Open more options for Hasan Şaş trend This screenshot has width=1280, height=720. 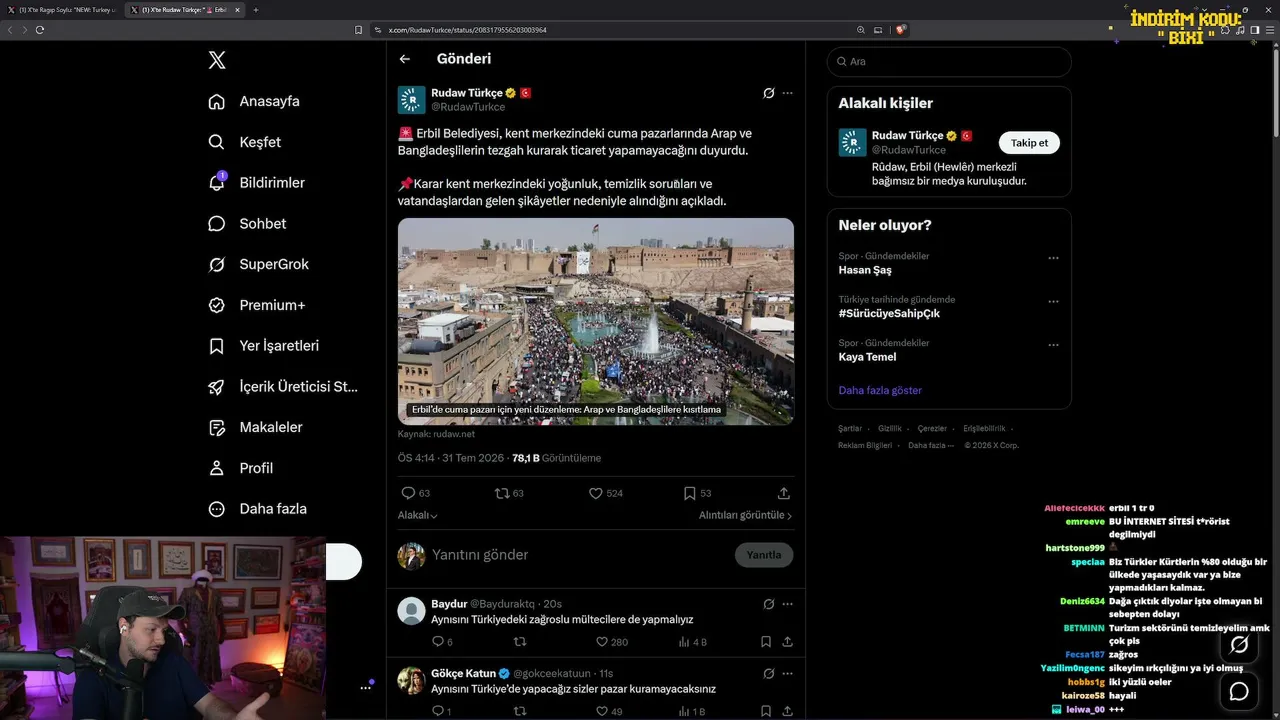tap(1053, 258)
